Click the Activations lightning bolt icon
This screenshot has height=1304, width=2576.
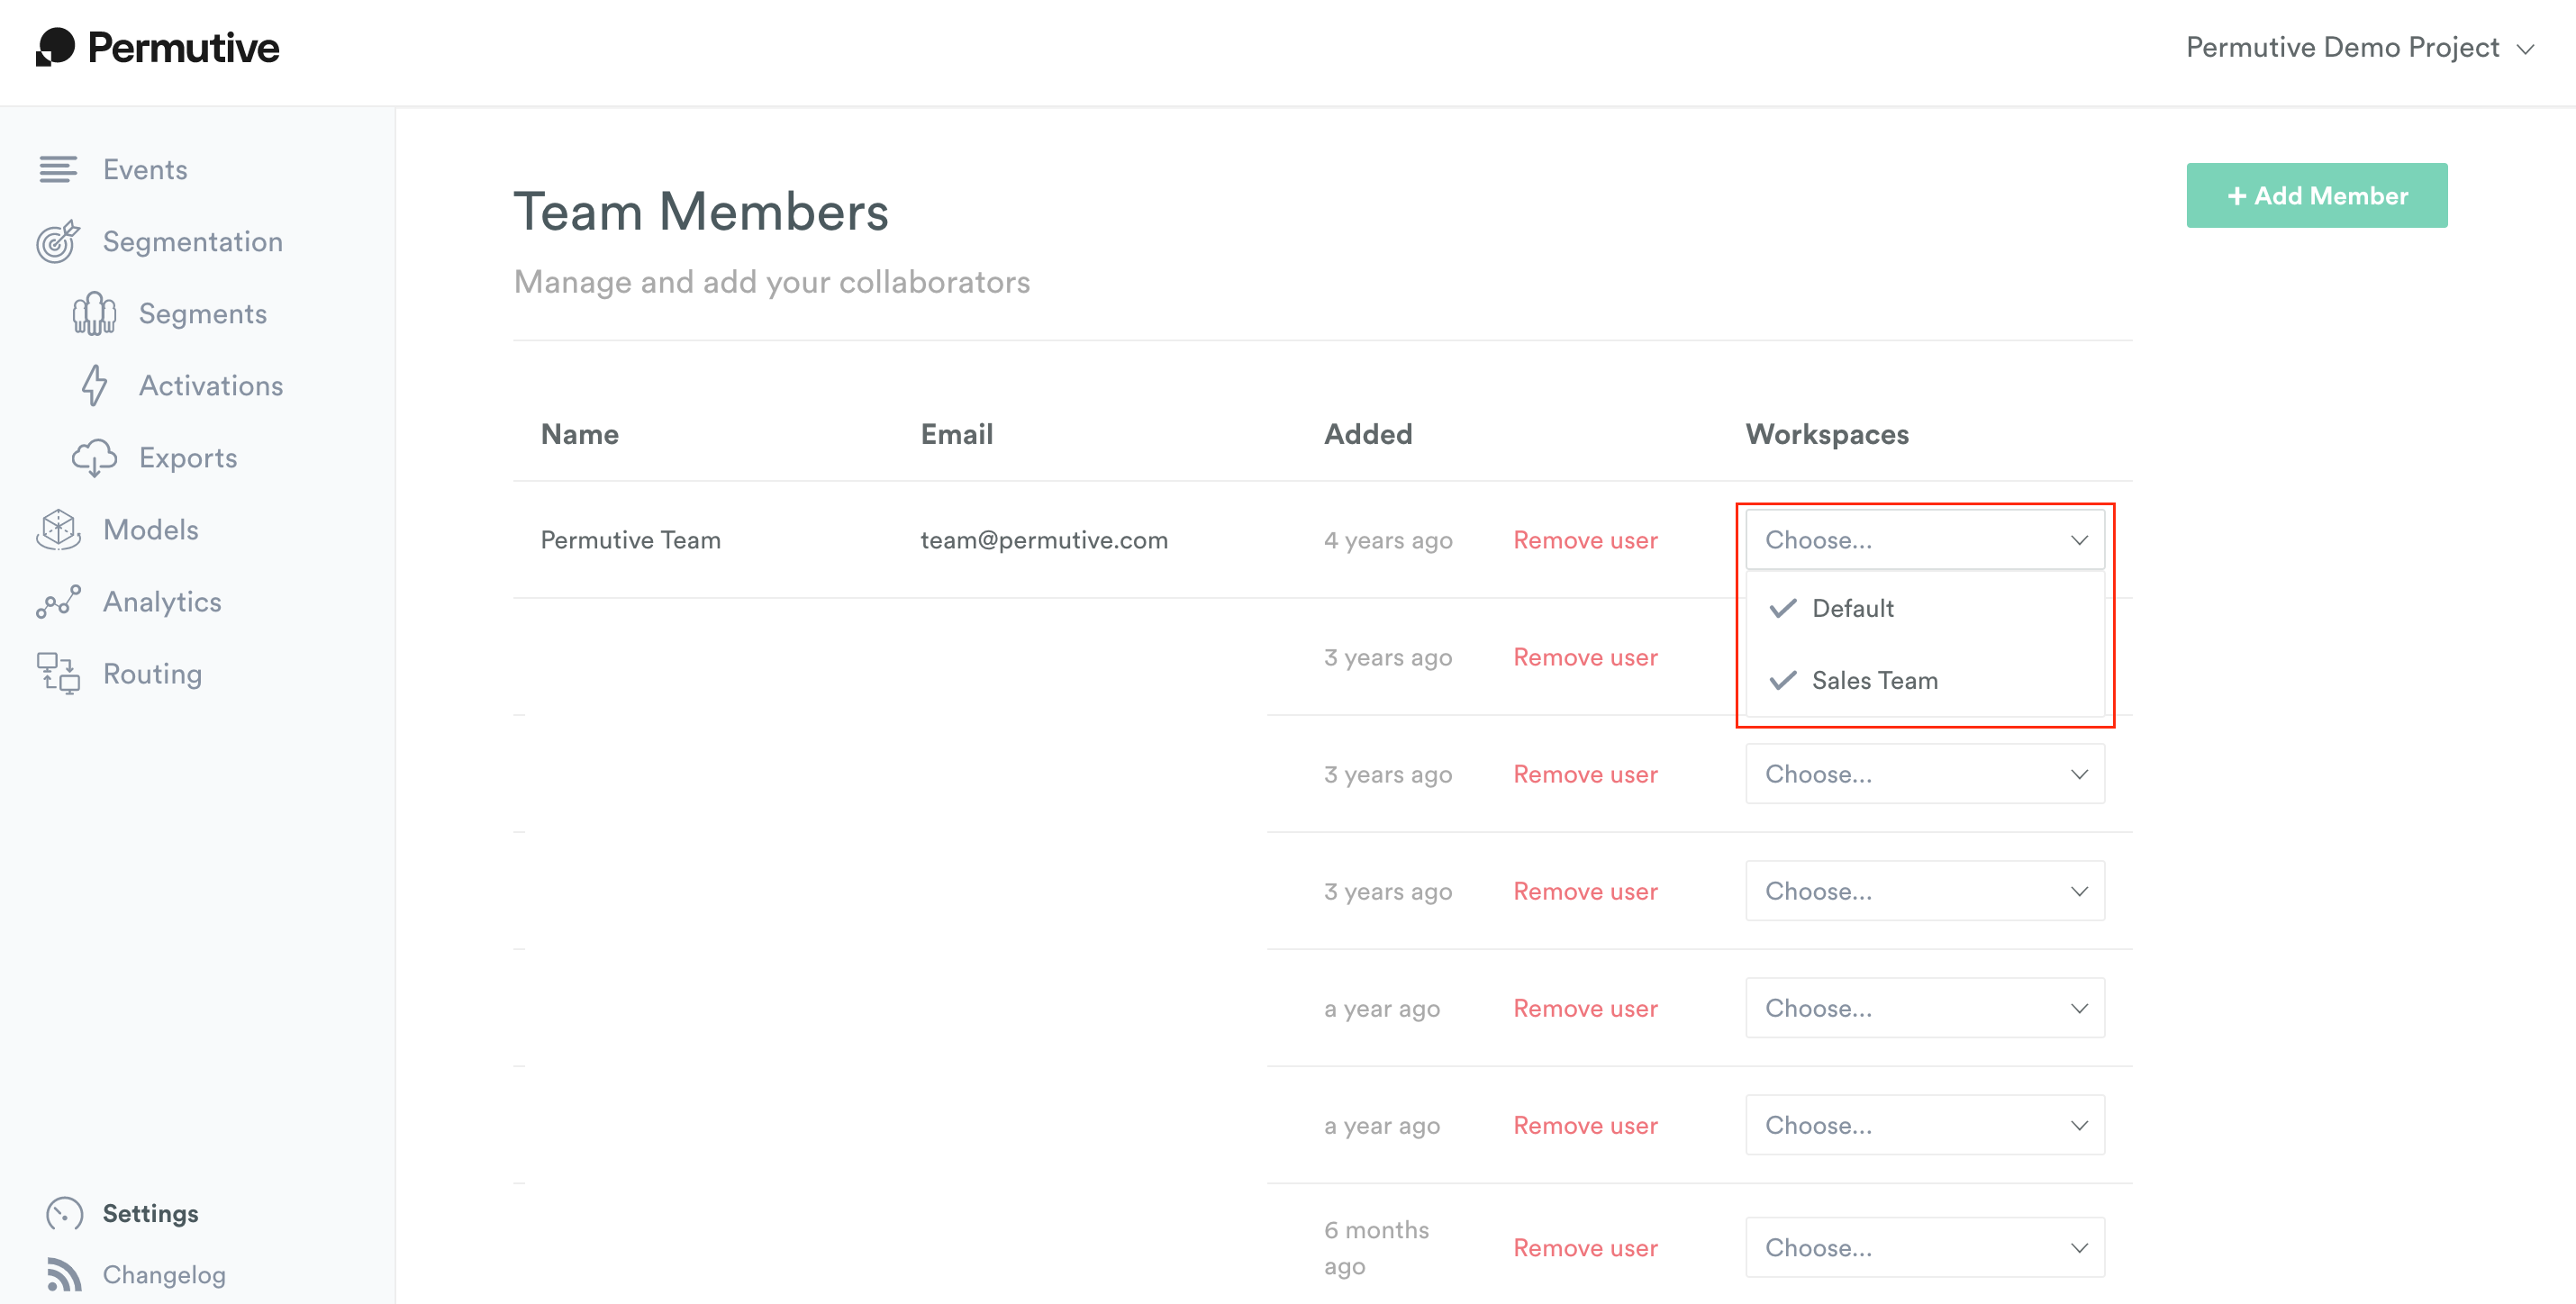(x=94, y=386)
